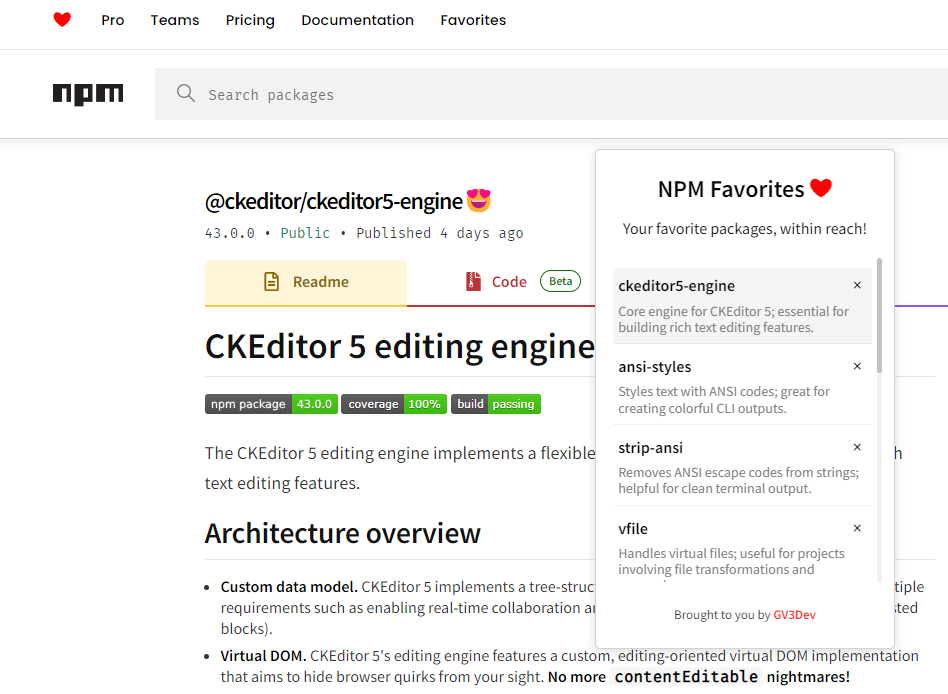Image resolution: width=948 pixels, height=694 pixels.
Task: Click the Search packages input field
Action: pos(400,93)
